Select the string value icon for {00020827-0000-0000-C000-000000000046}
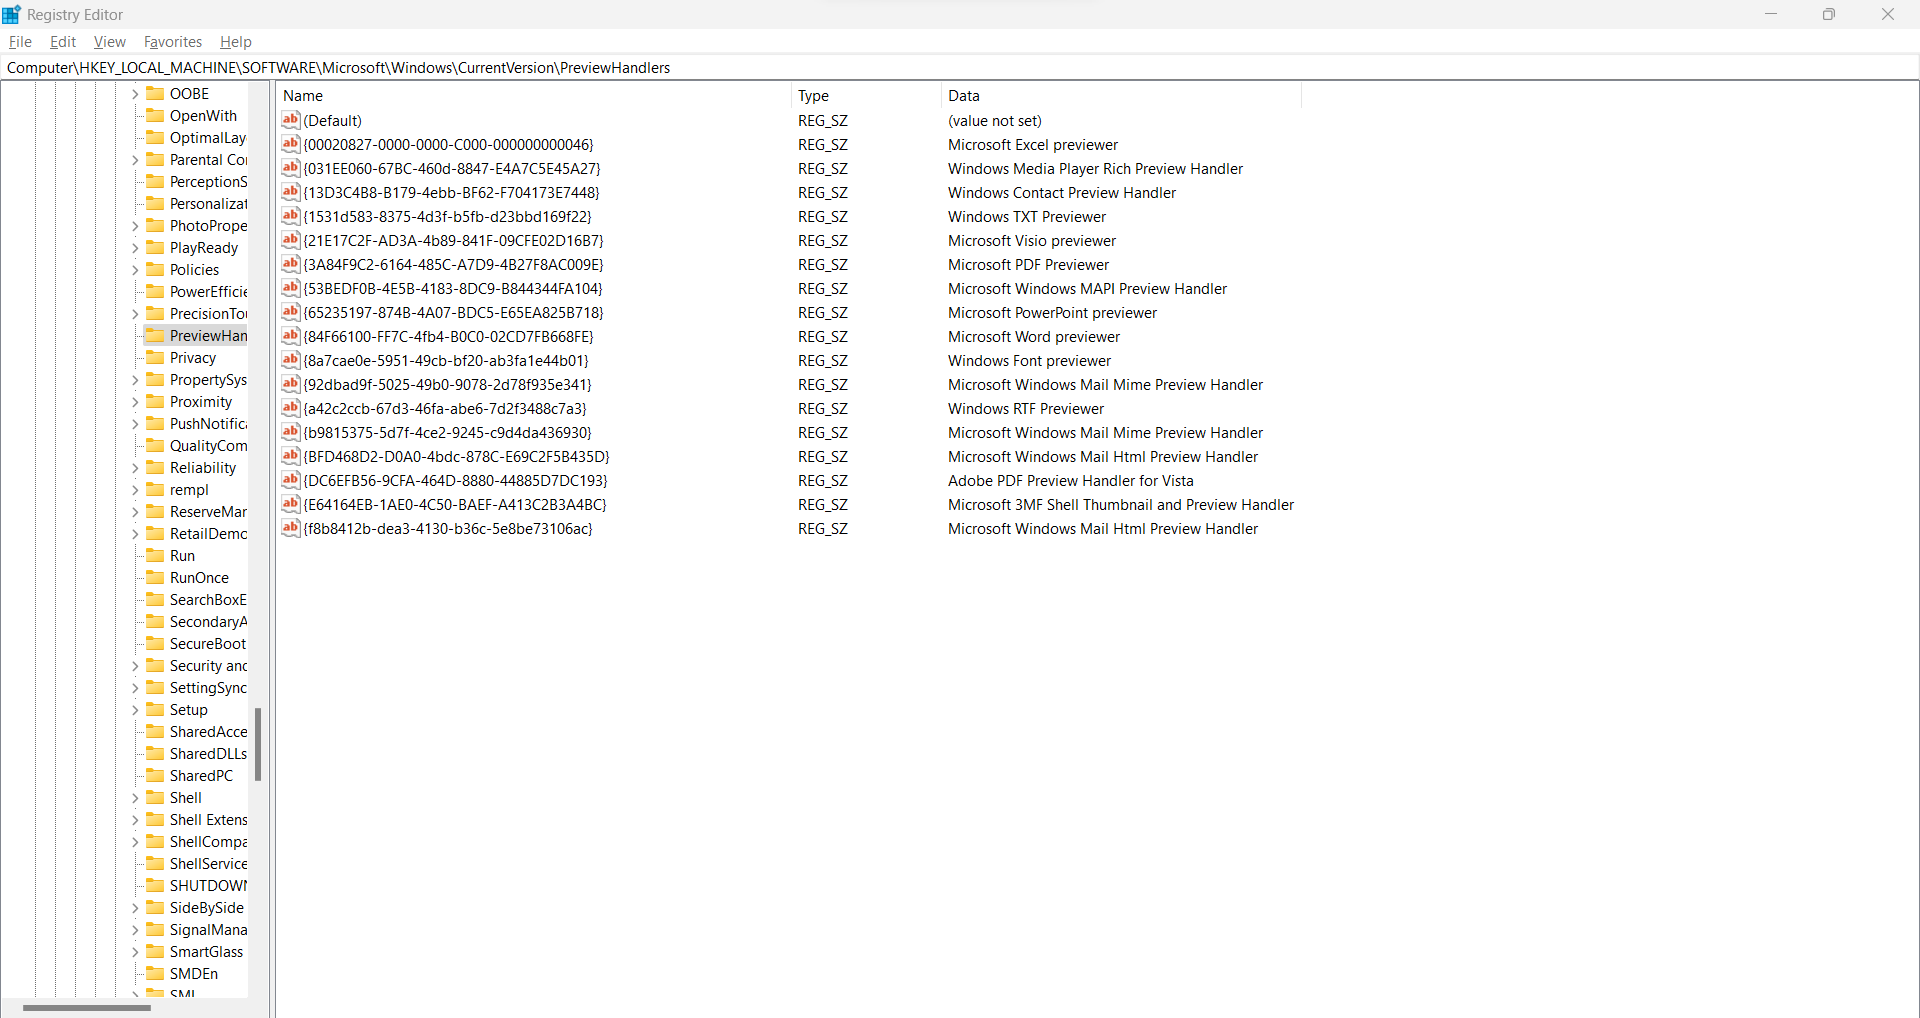 (290, 145)
